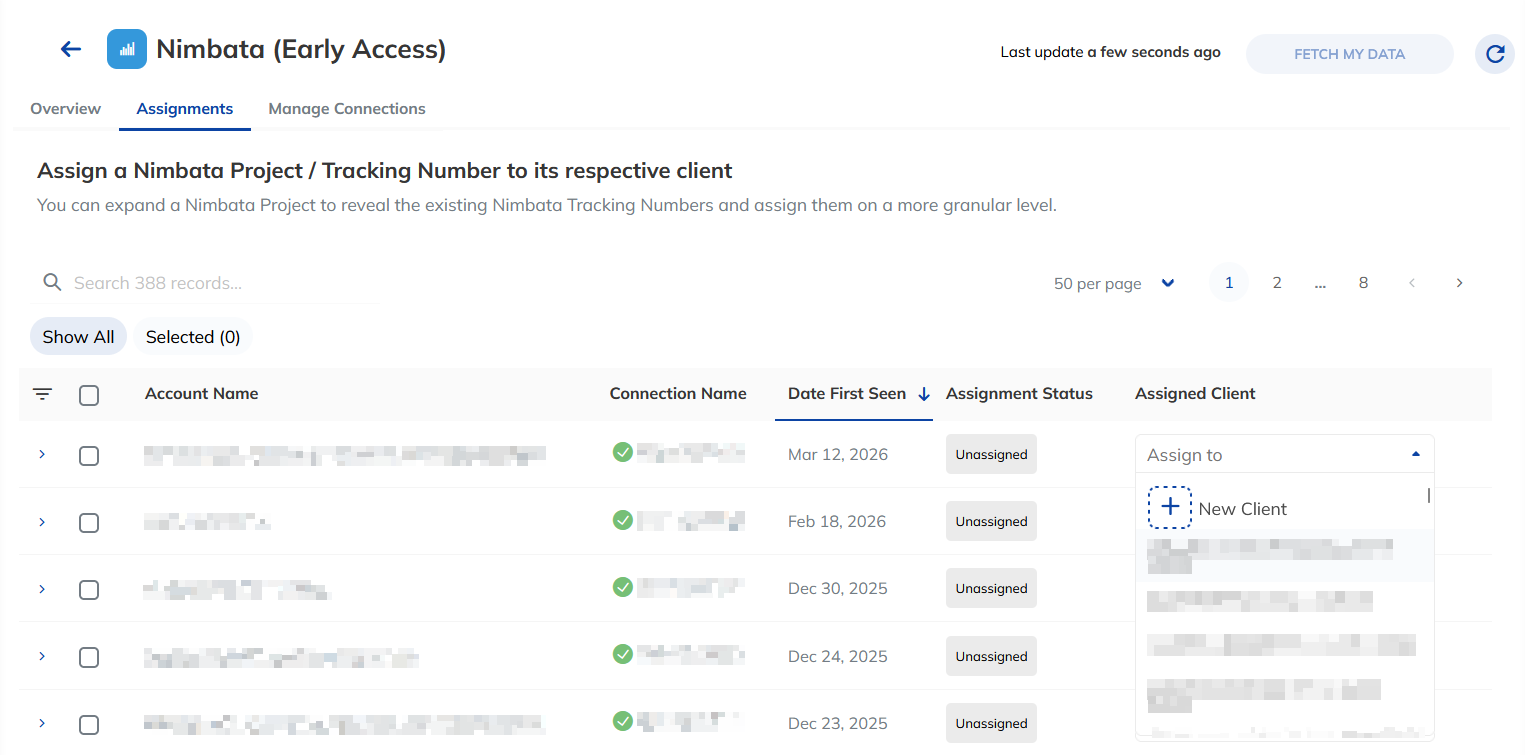
Task: Click the Assigned Client column header
Action: [1195, 394]
